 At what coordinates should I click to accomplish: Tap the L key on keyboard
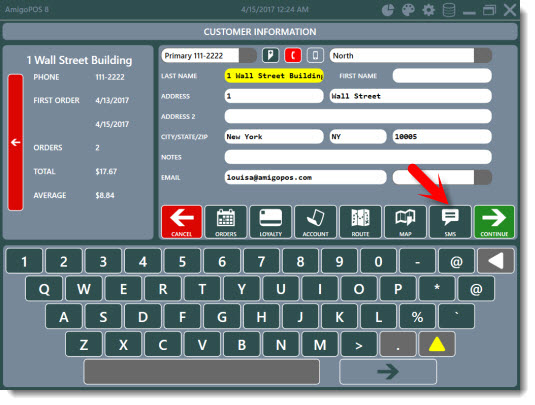click(378, 317)
